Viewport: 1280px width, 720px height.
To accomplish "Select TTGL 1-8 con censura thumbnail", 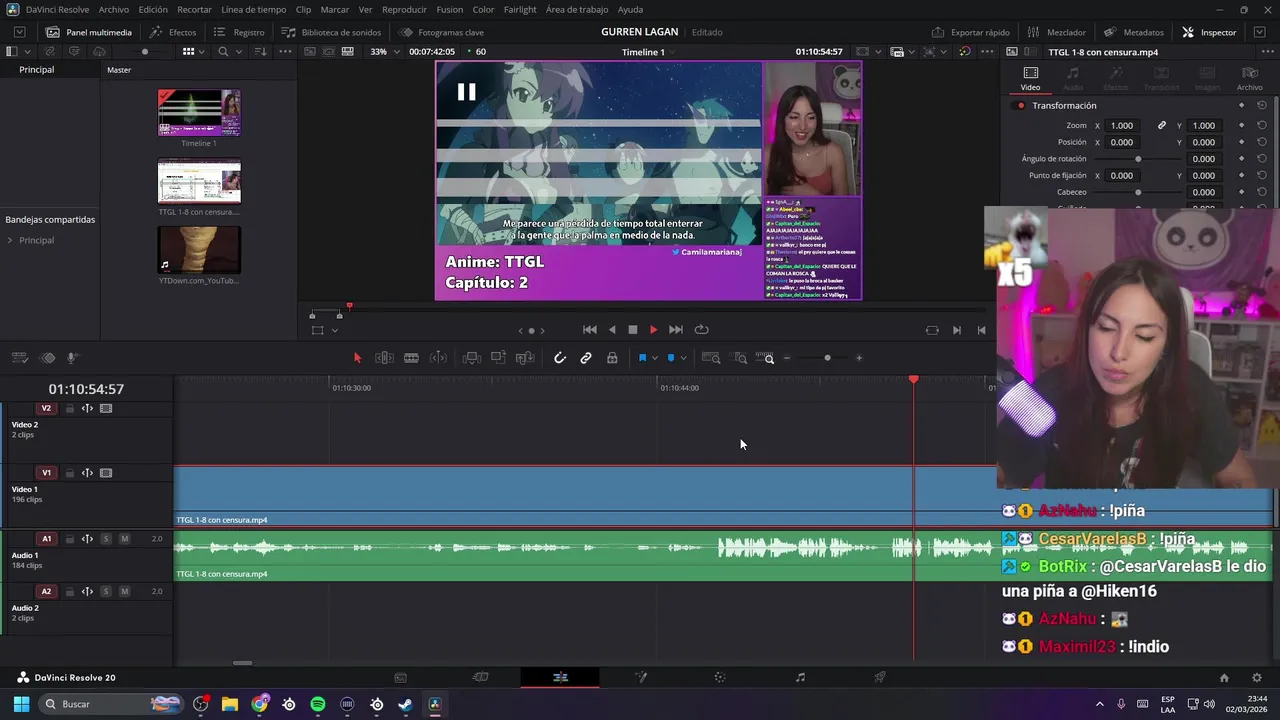I will [199, 182].
